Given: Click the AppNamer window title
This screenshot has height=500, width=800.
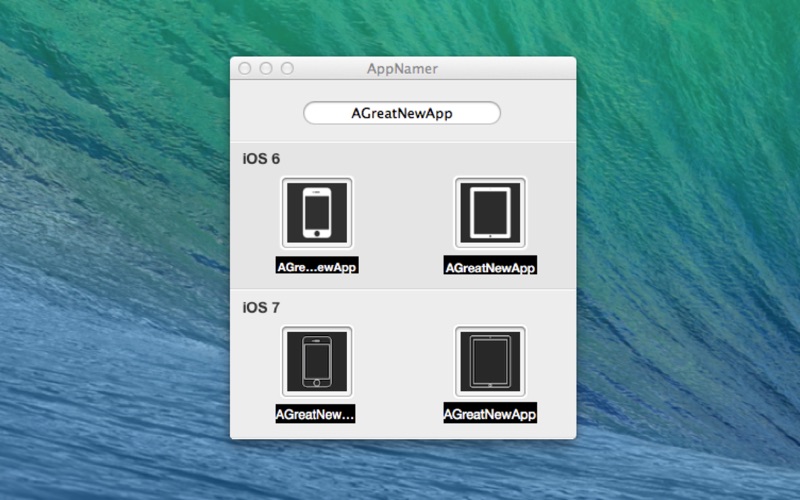Looking at the screenshot, I should pos(403,68).
